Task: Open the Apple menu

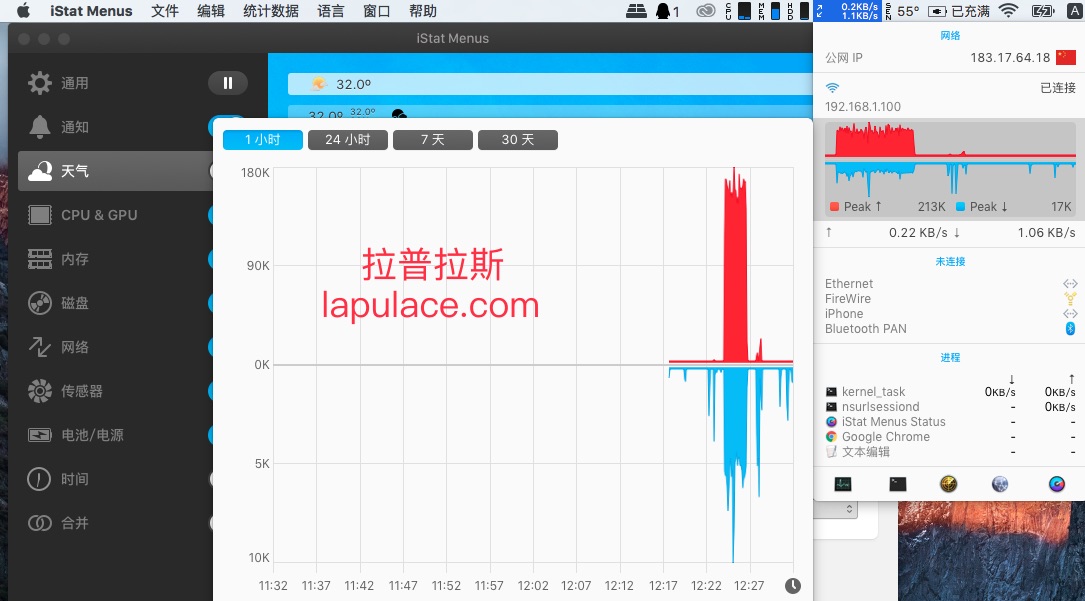Action: pyautogui.click(x=23, y=10)
